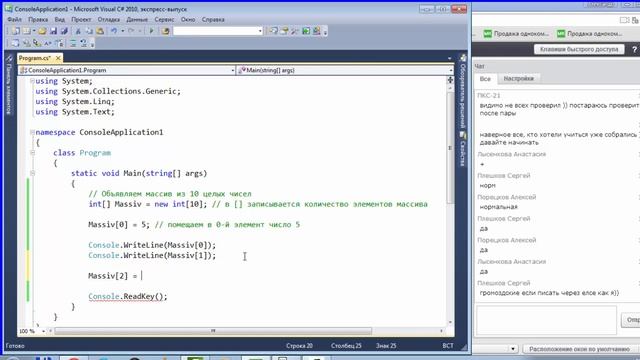
Task: Click the editor horizontal scrollbar thumb
Action: click(x=213, y=331)
